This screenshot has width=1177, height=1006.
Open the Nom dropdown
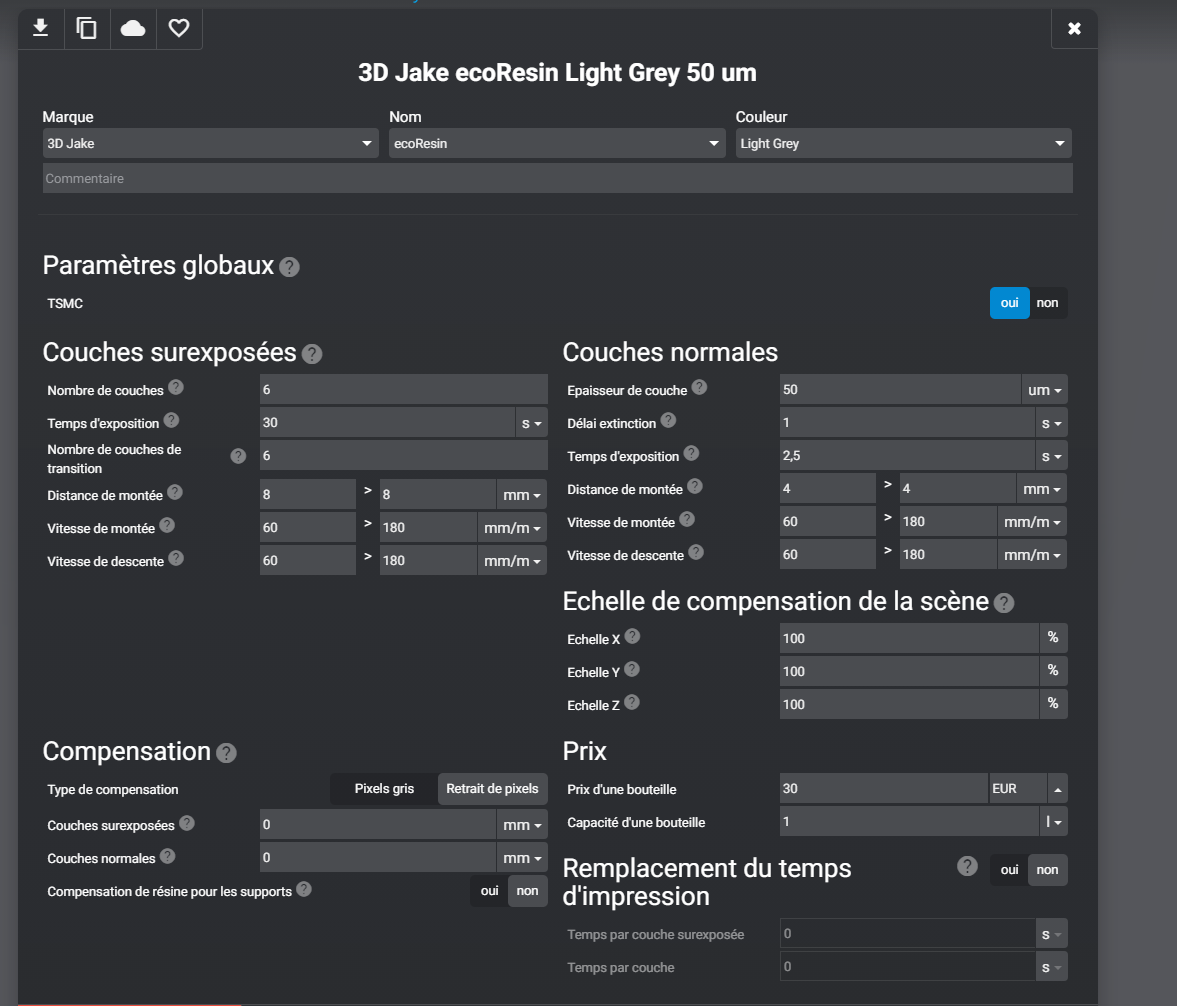[x=557, y=143]
